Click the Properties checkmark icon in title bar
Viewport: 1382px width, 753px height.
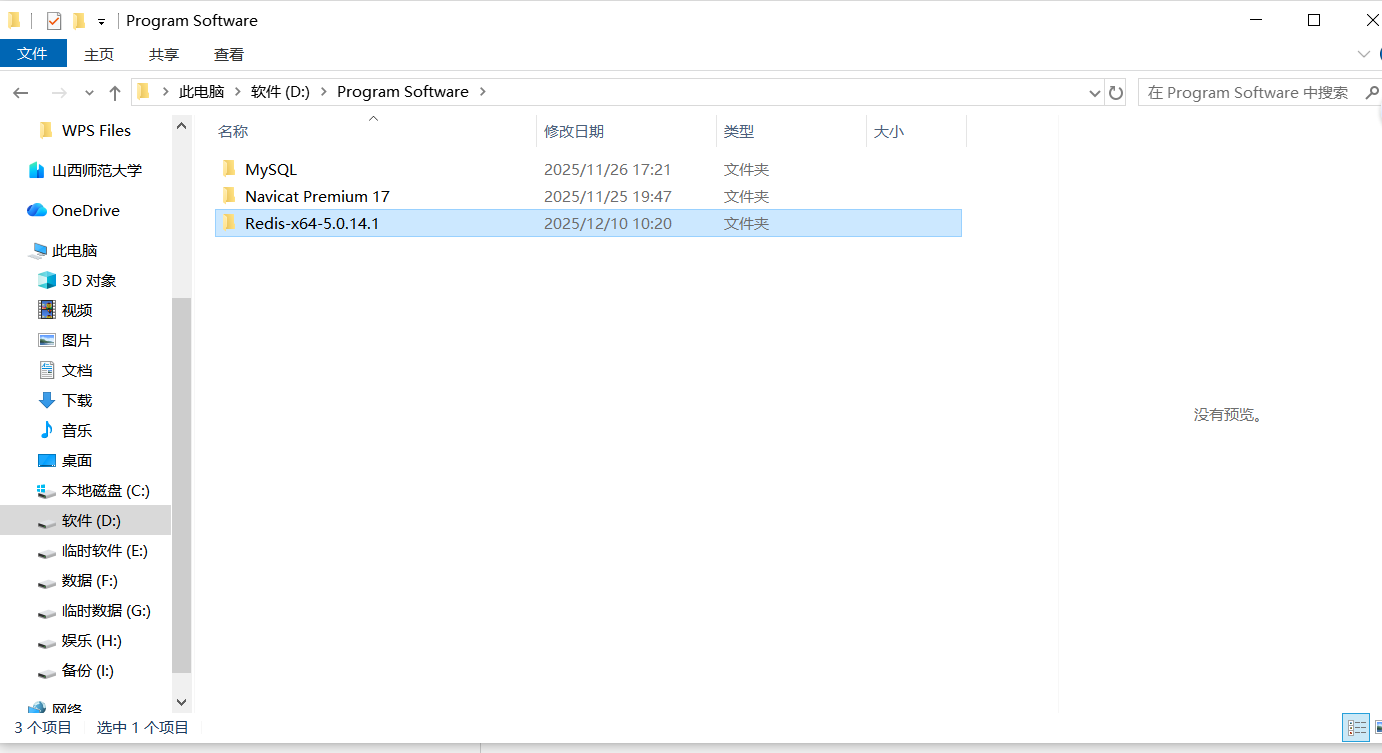coord(54,20)
